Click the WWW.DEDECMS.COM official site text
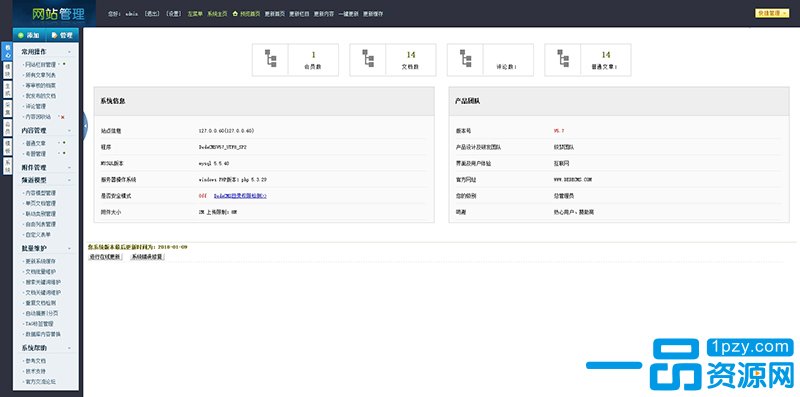800x397 pixels. pyautogui.click(x=573, y=180)
